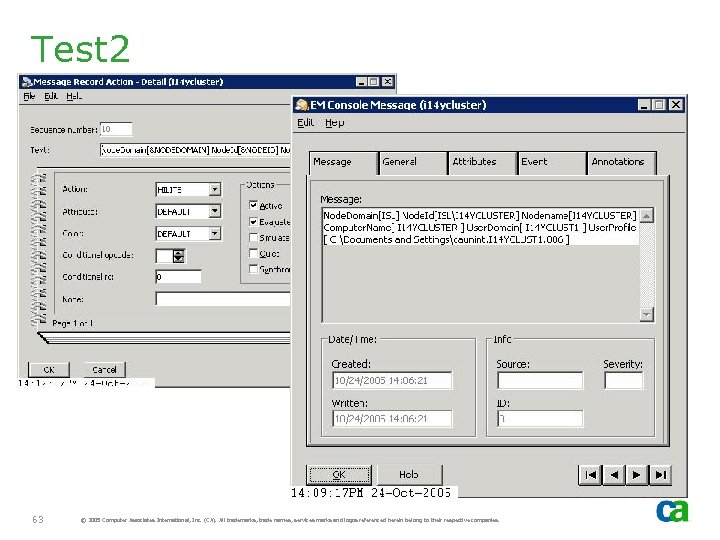
Task: Click Cancel in Message Record Action window
Action: [x=104, y=369]
